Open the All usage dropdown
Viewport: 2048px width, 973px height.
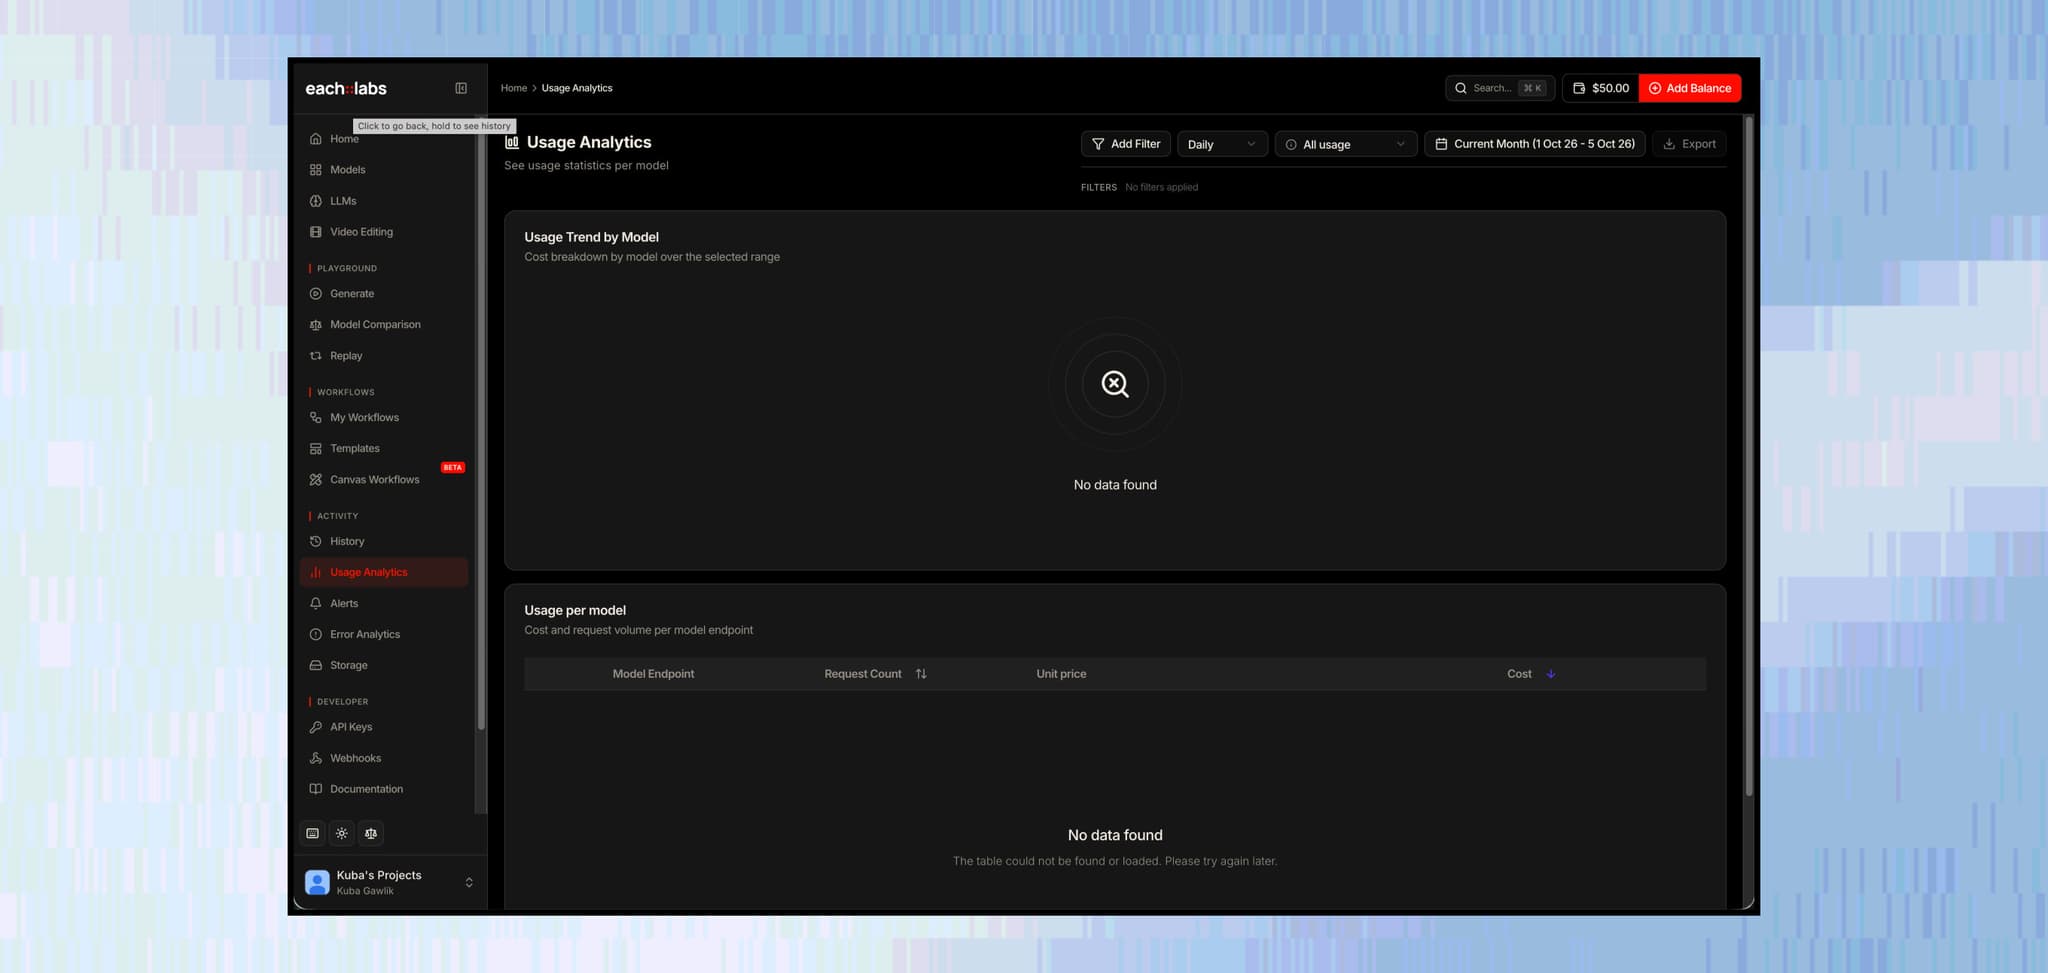(1346, 144)
